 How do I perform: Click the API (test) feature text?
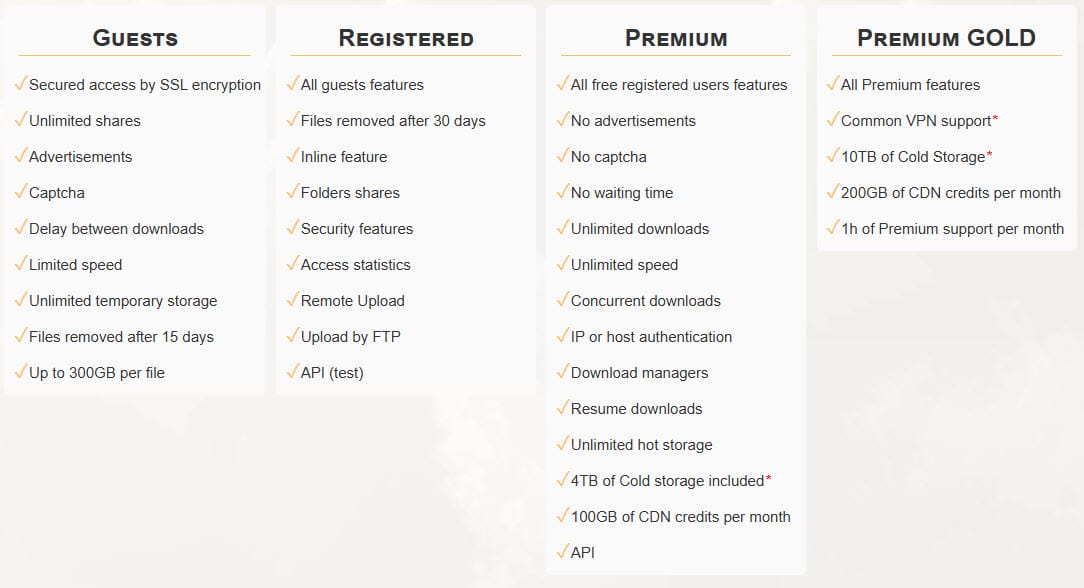[x=332, y=373]
